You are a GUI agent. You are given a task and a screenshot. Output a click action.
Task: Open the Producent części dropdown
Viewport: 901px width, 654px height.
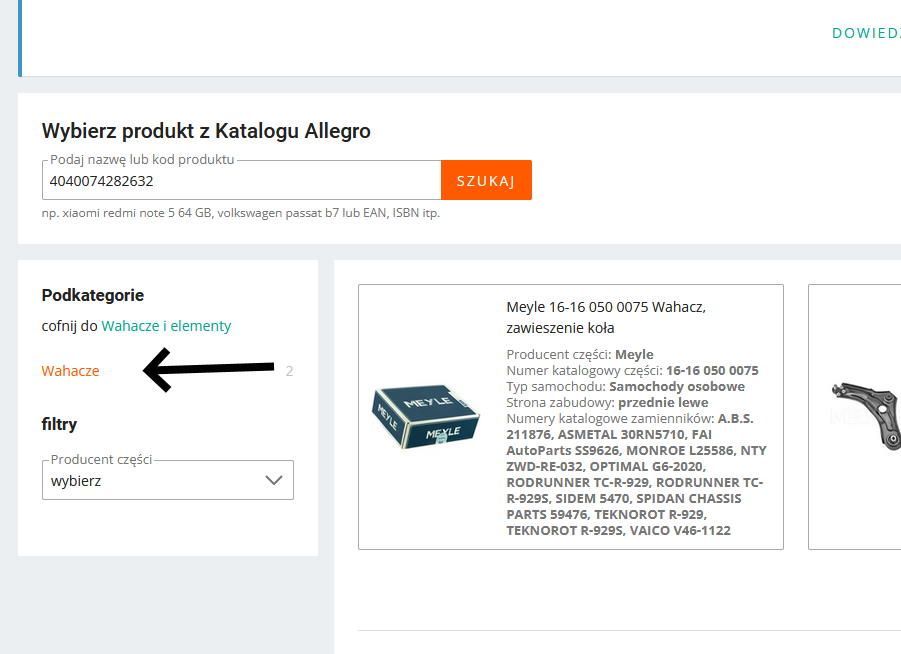click(x=168, y=480)
